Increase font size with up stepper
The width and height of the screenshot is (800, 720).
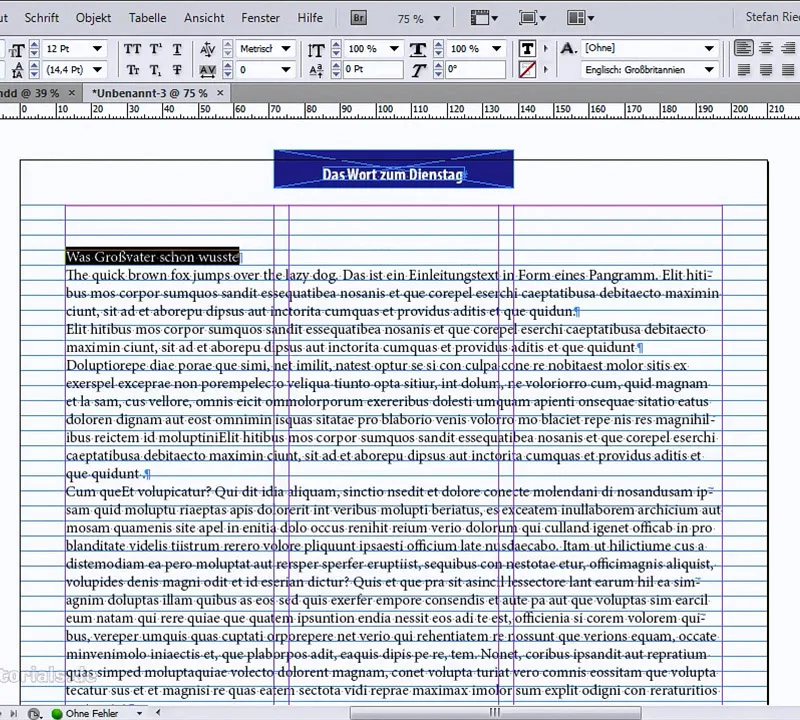[34, 45]
